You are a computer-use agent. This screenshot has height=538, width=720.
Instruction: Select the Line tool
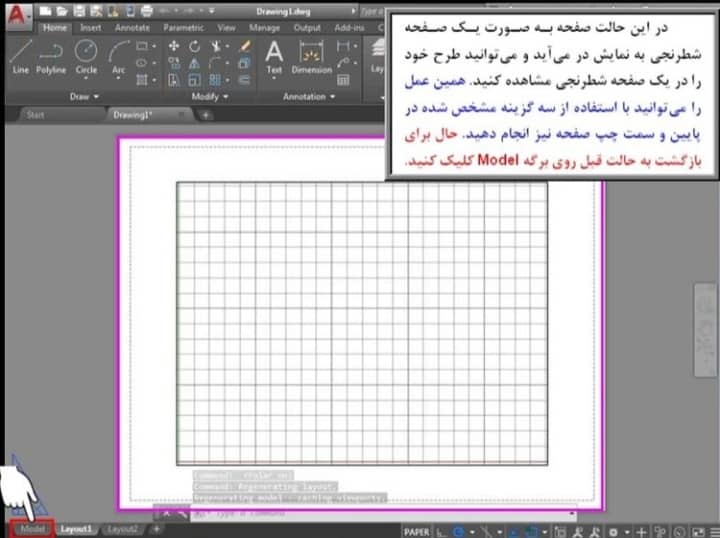click(21, 57)
